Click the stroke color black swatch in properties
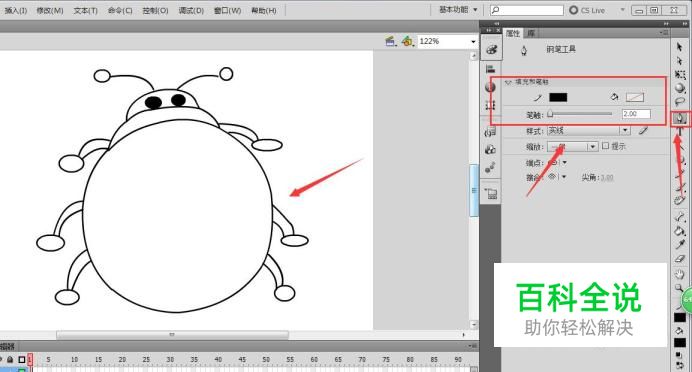This screenshot has width=692, height=372. click(x=558, y=97)
